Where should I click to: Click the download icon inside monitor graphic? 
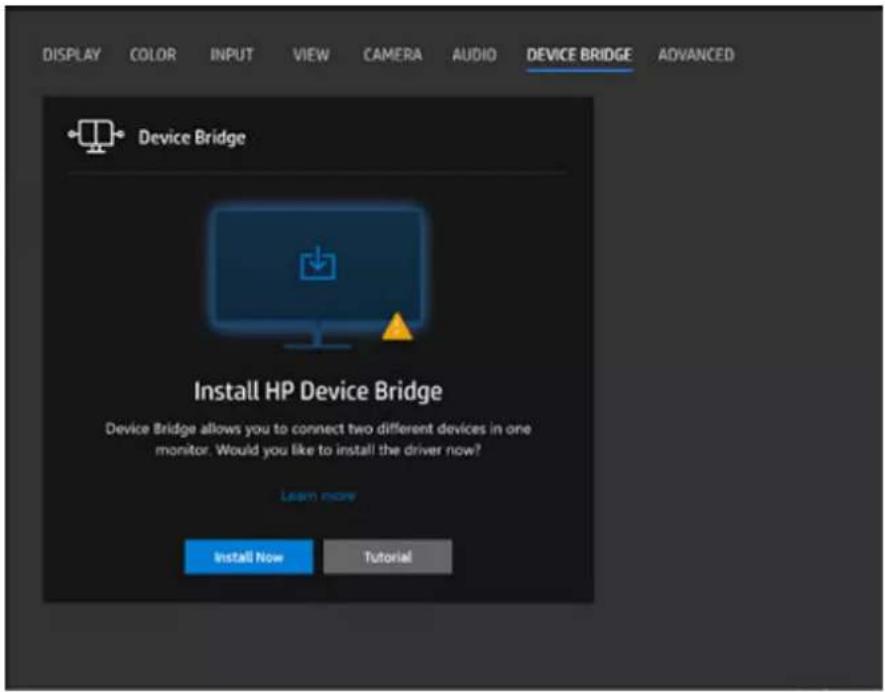[x=318, y=263]
